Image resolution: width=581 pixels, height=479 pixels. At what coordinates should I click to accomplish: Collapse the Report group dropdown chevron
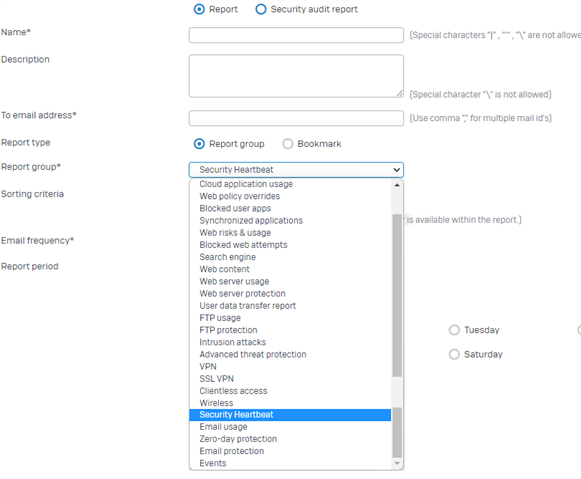[x=396, y=170]
